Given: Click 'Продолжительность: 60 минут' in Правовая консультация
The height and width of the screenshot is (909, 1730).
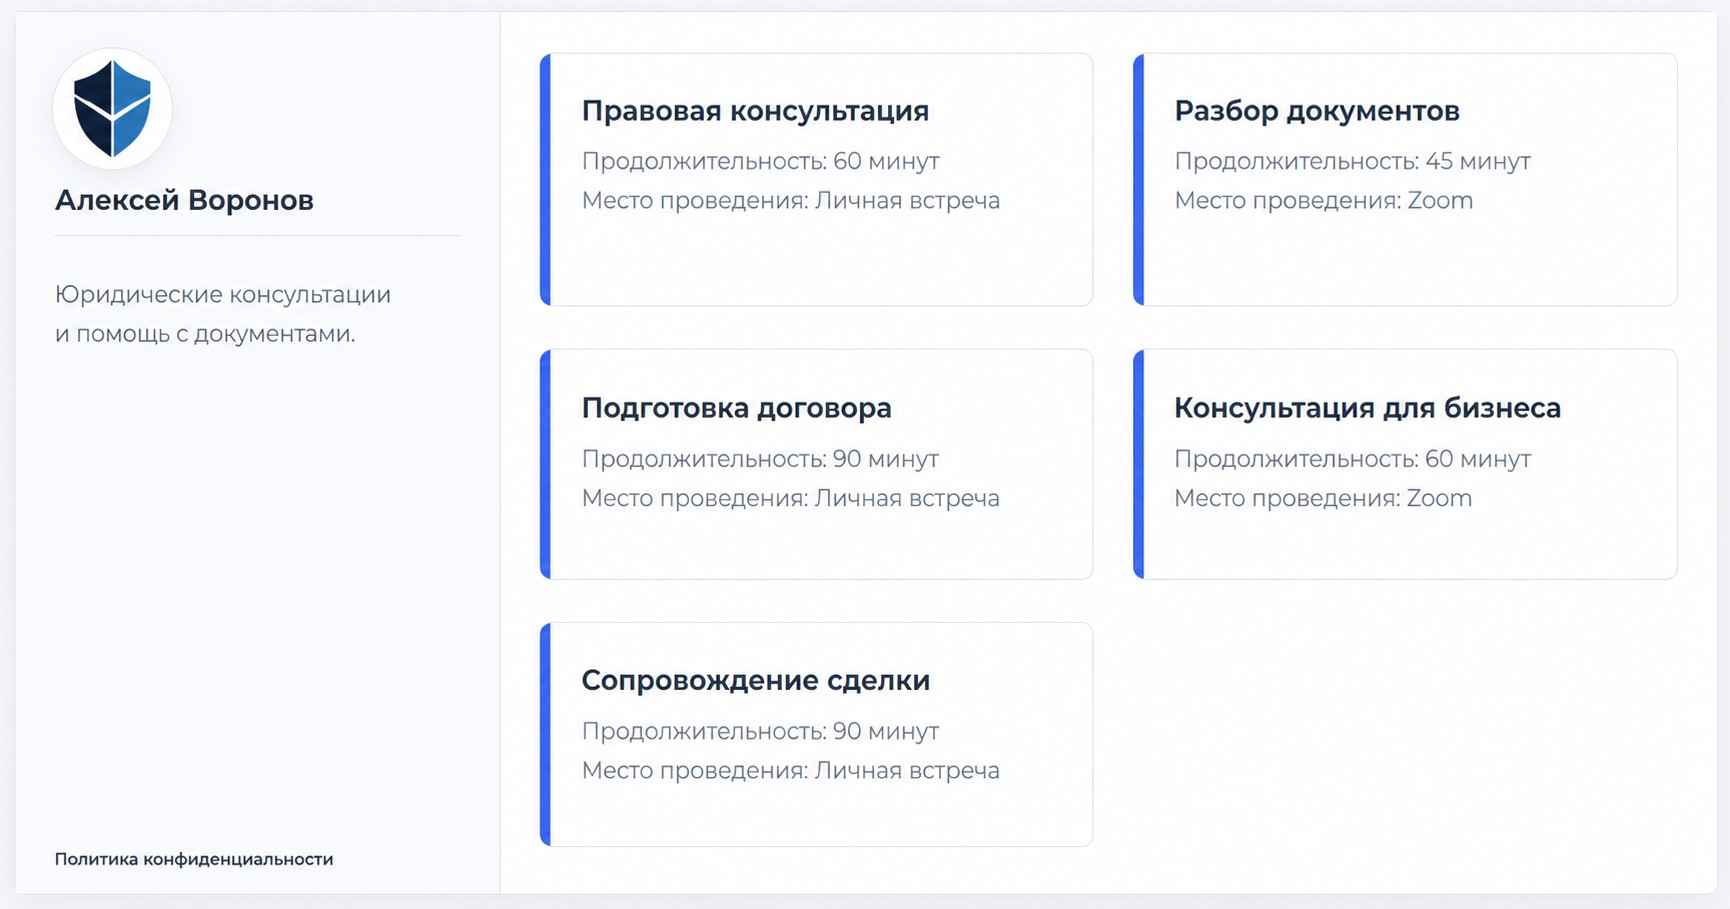Looking at the screenshot, I should tap(760, 161).
